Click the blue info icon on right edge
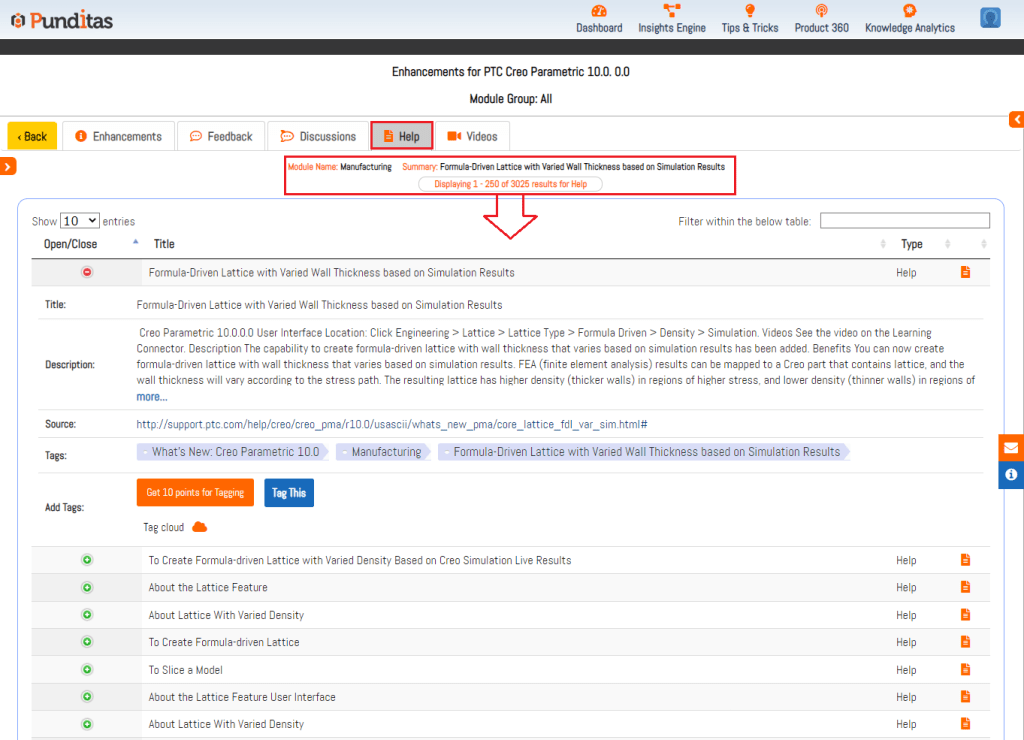Screen dimensions: 1024x740 coord(1011,474)
